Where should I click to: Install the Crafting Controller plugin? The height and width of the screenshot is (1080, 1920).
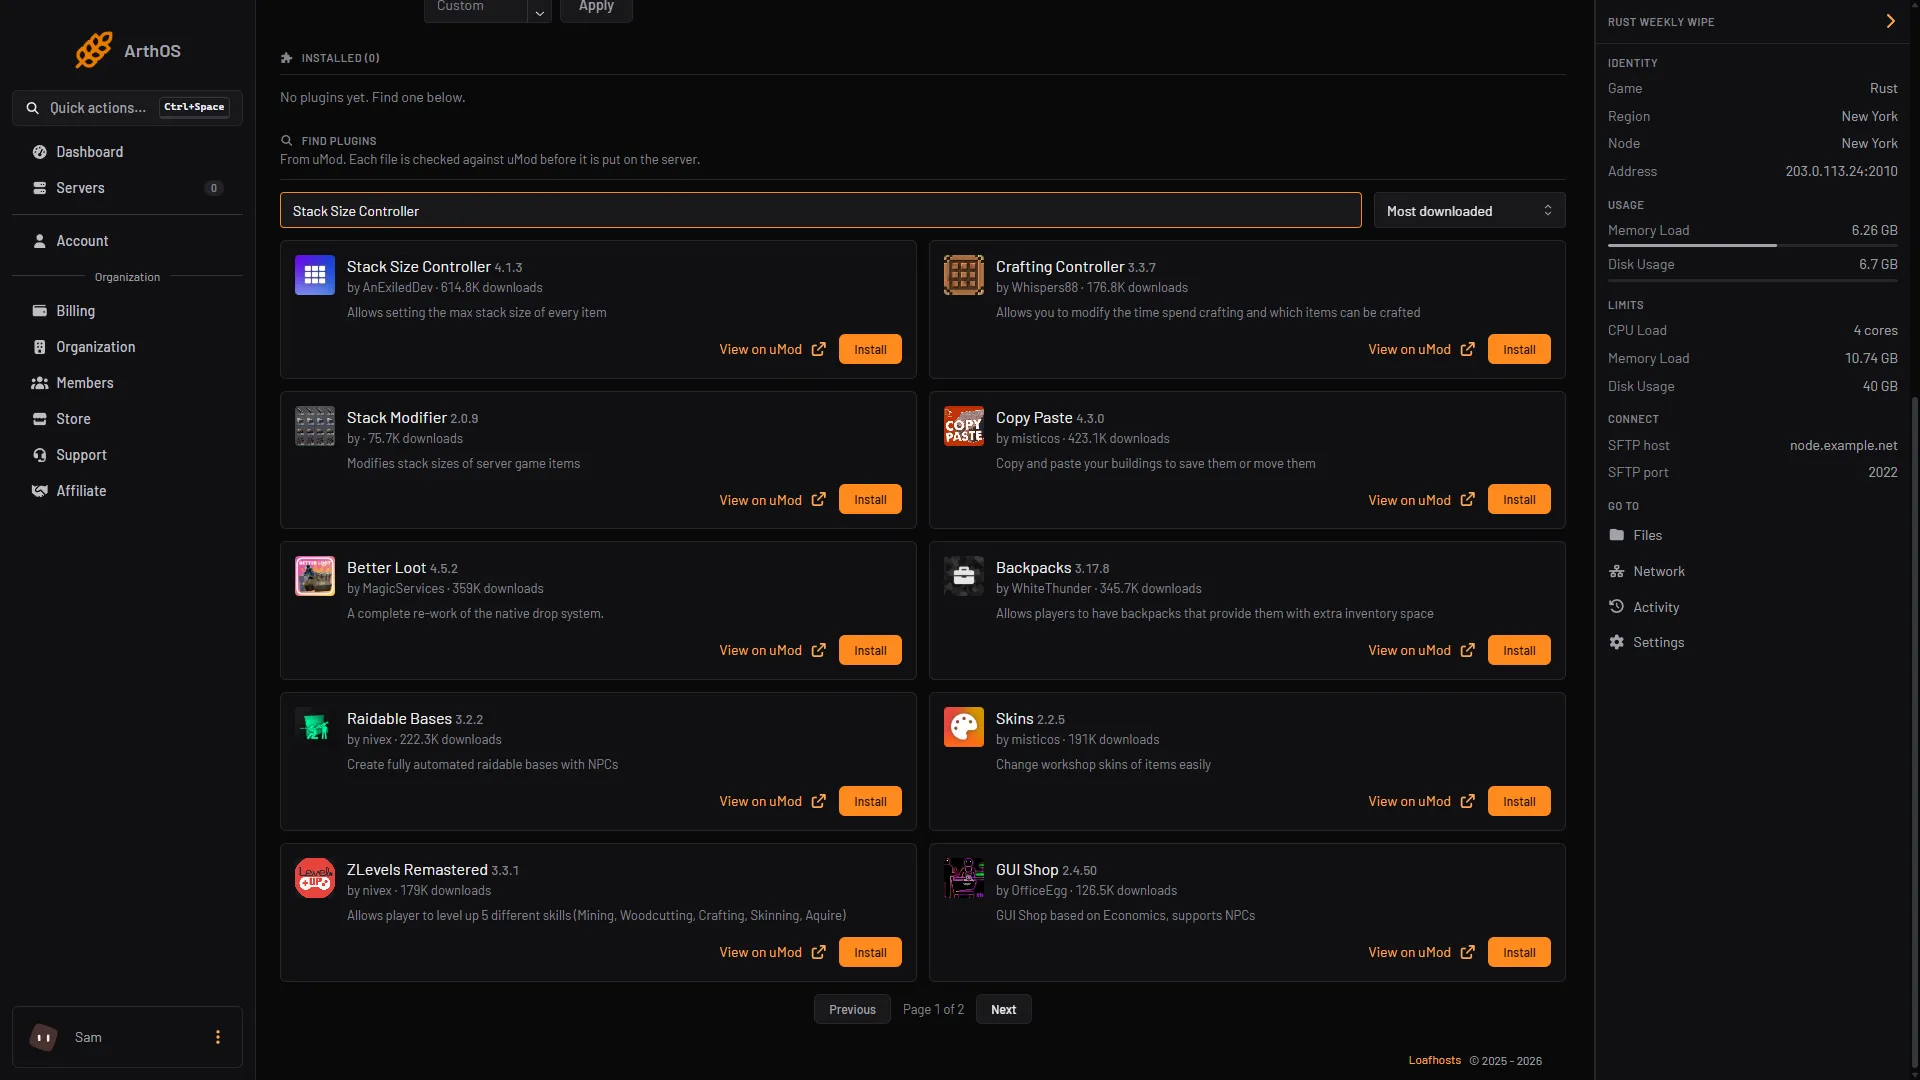coord(1519,349)
